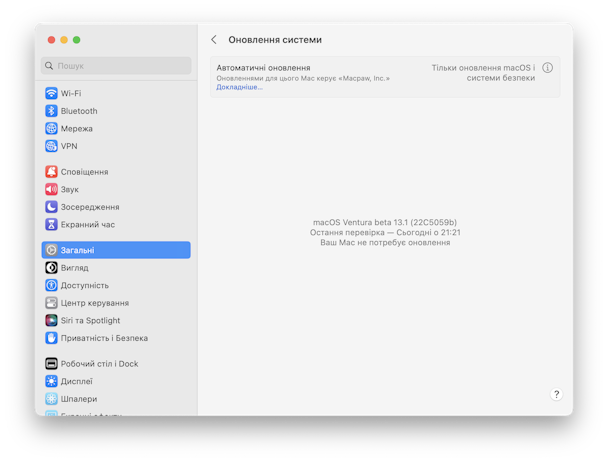Select Wi-Fi label in sidebar
This screenshot has height=462, width=608.
tap(71, 93)
